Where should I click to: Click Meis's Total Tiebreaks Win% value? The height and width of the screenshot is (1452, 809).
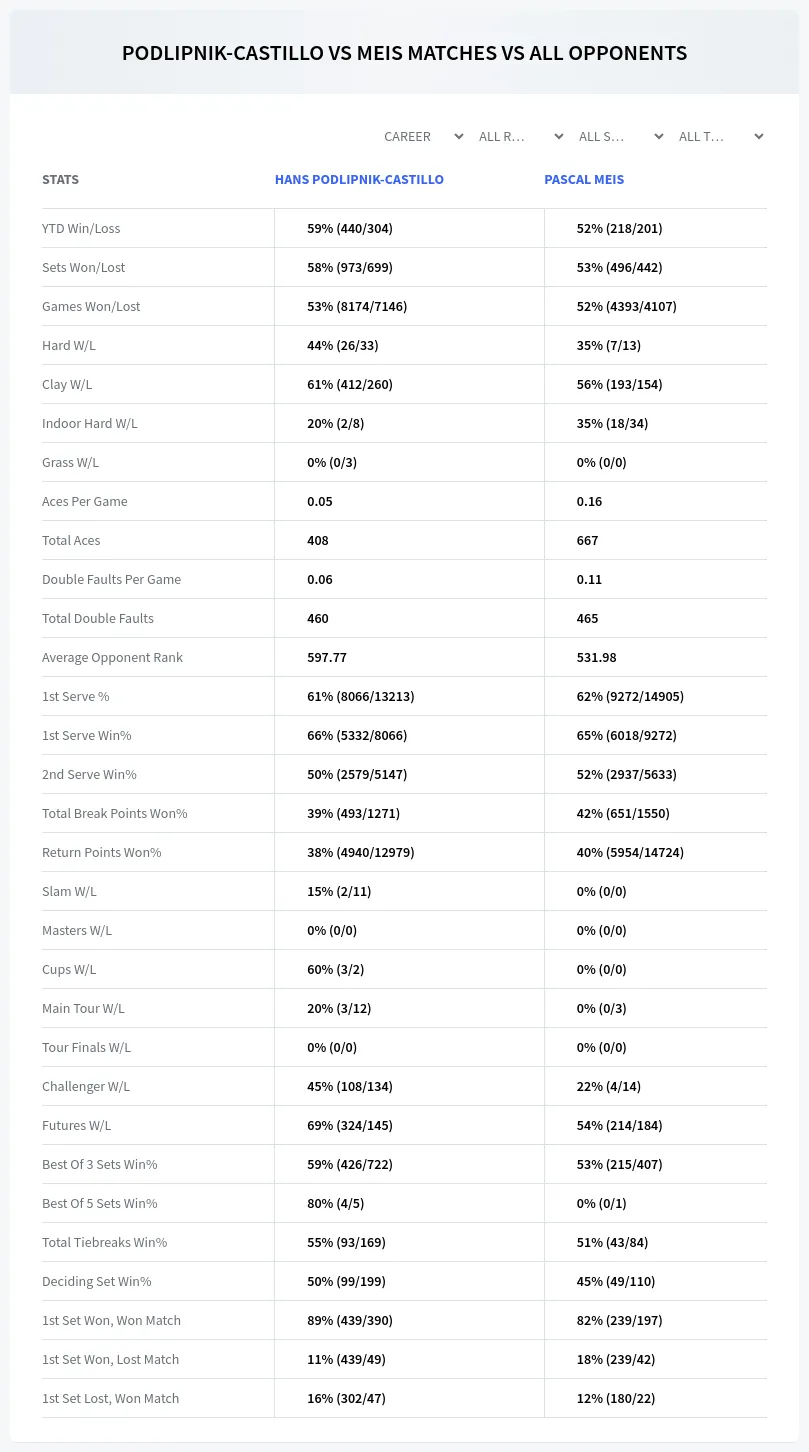[612, 1242]
